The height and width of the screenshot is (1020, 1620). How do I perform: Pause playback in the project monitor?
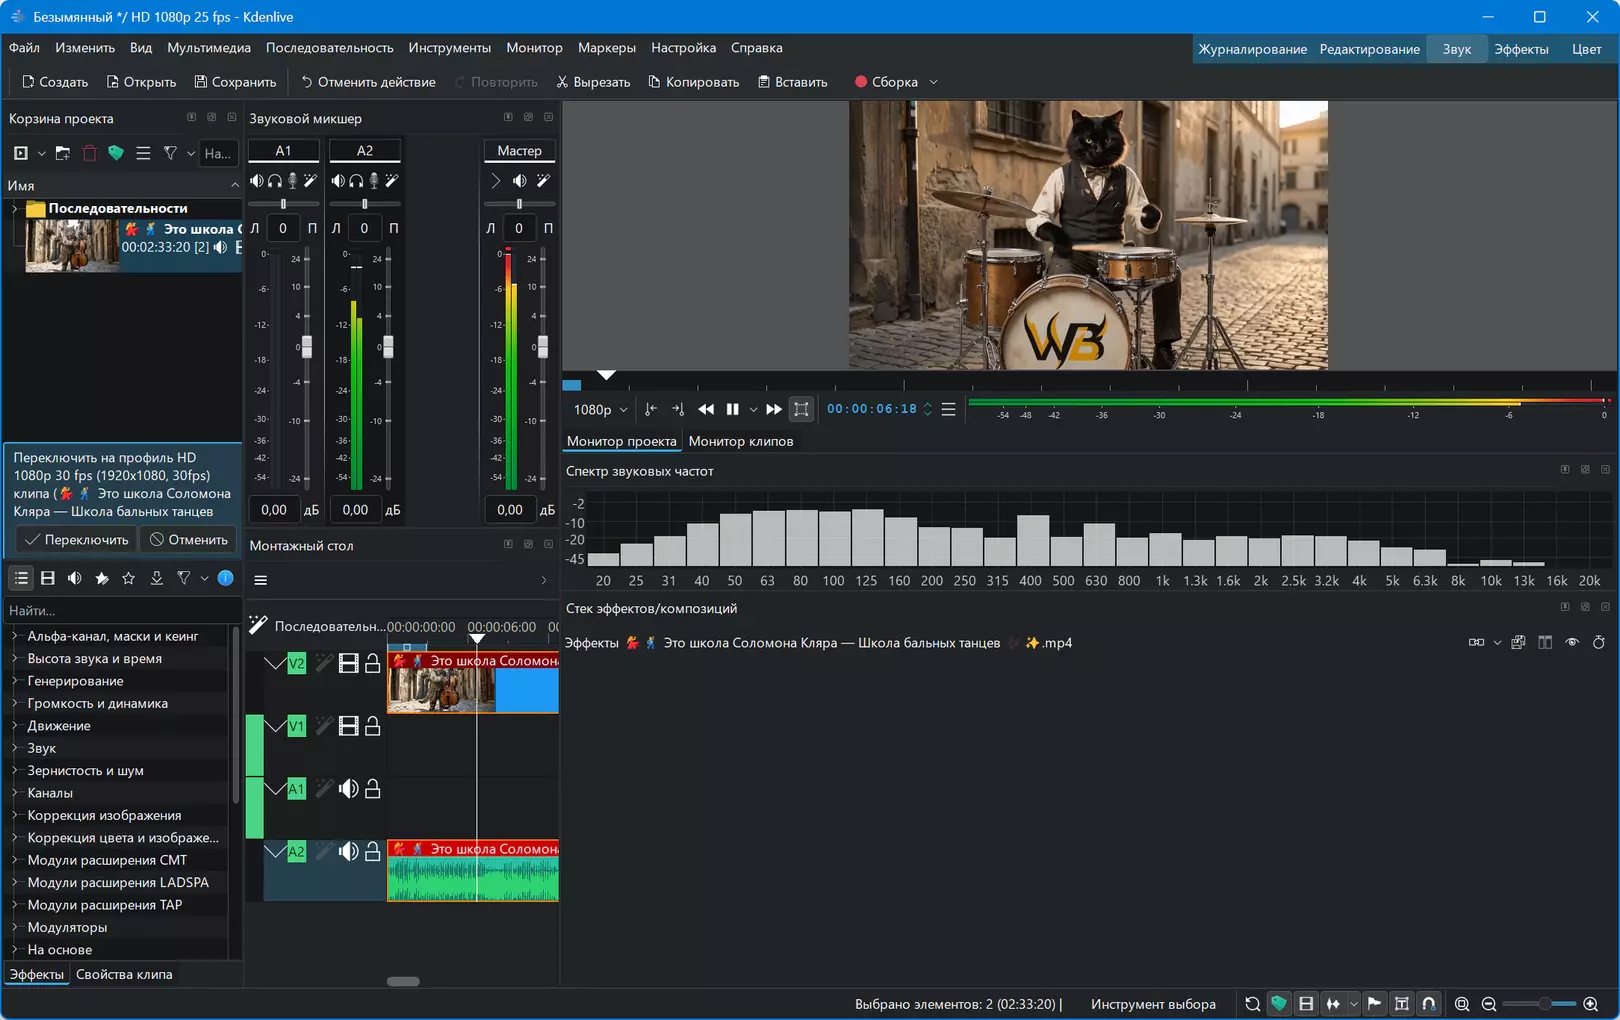[732, 409]
